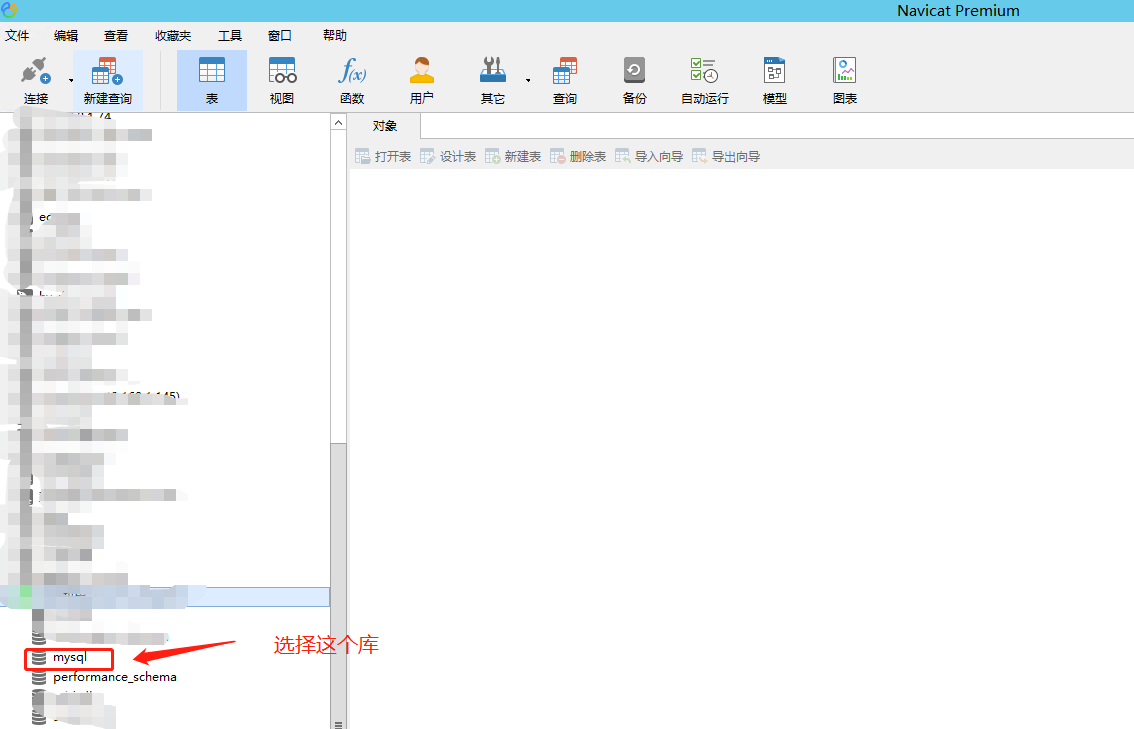Open the 编辑 menu
The height and width of the screenshot is (729, 1134).
[x=66, y=35]
